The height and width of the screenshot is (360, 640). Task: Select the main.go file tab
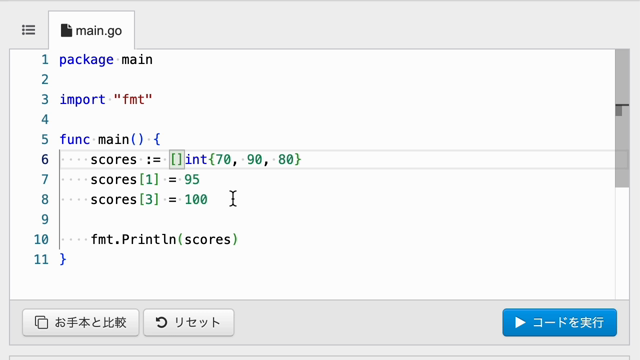(x=91, y=30)
